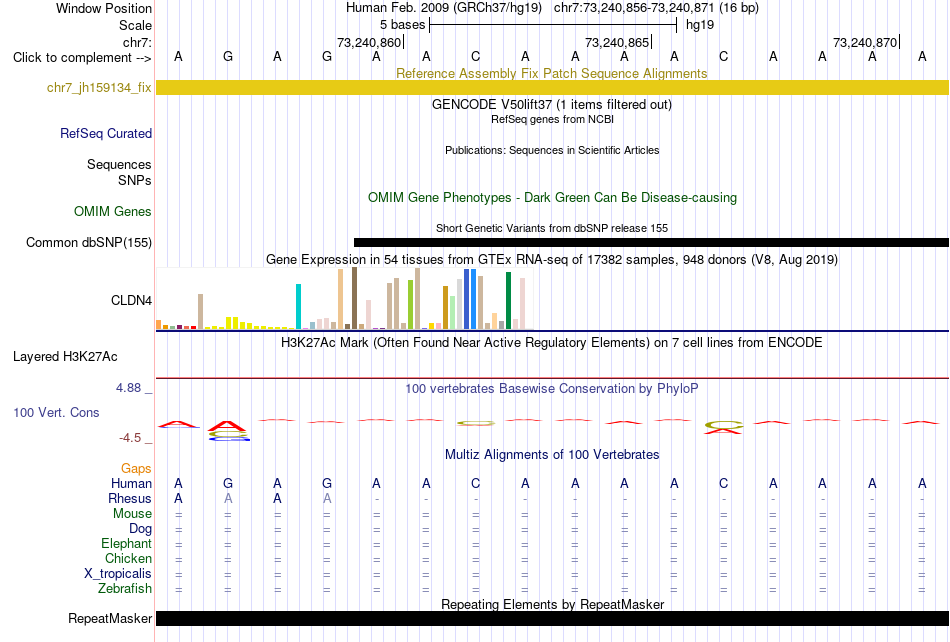
Task: Click the dark green bar in GTEx chart
Action: 508,301
